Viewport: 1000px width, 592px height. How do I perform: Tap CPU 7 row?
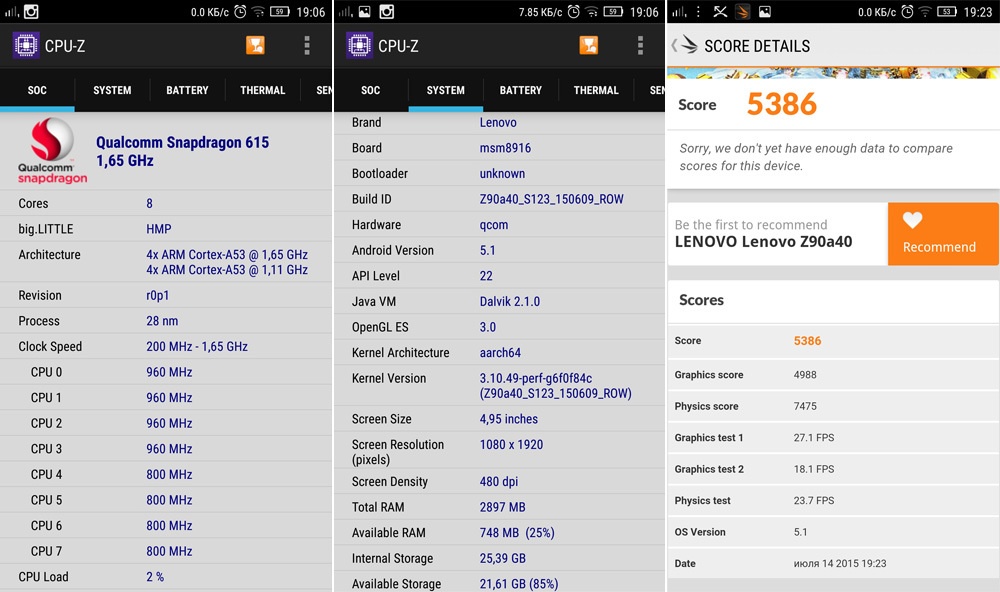tap(166, 551)
